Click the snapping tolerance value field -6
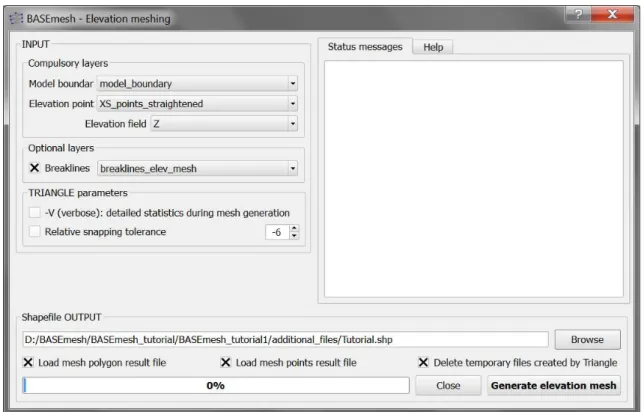Screen dimensions: 644x412 click(x=278, y=232)
